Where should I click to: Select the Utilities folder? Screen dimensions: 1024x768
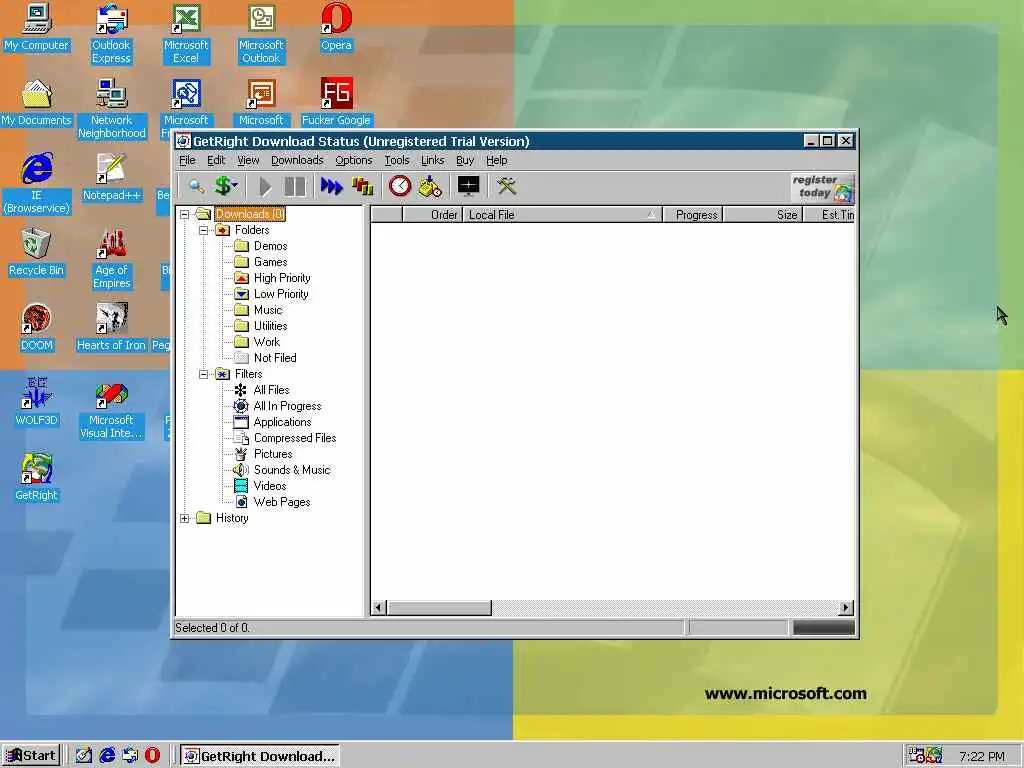pyautogui.click(x=270, y=326)
